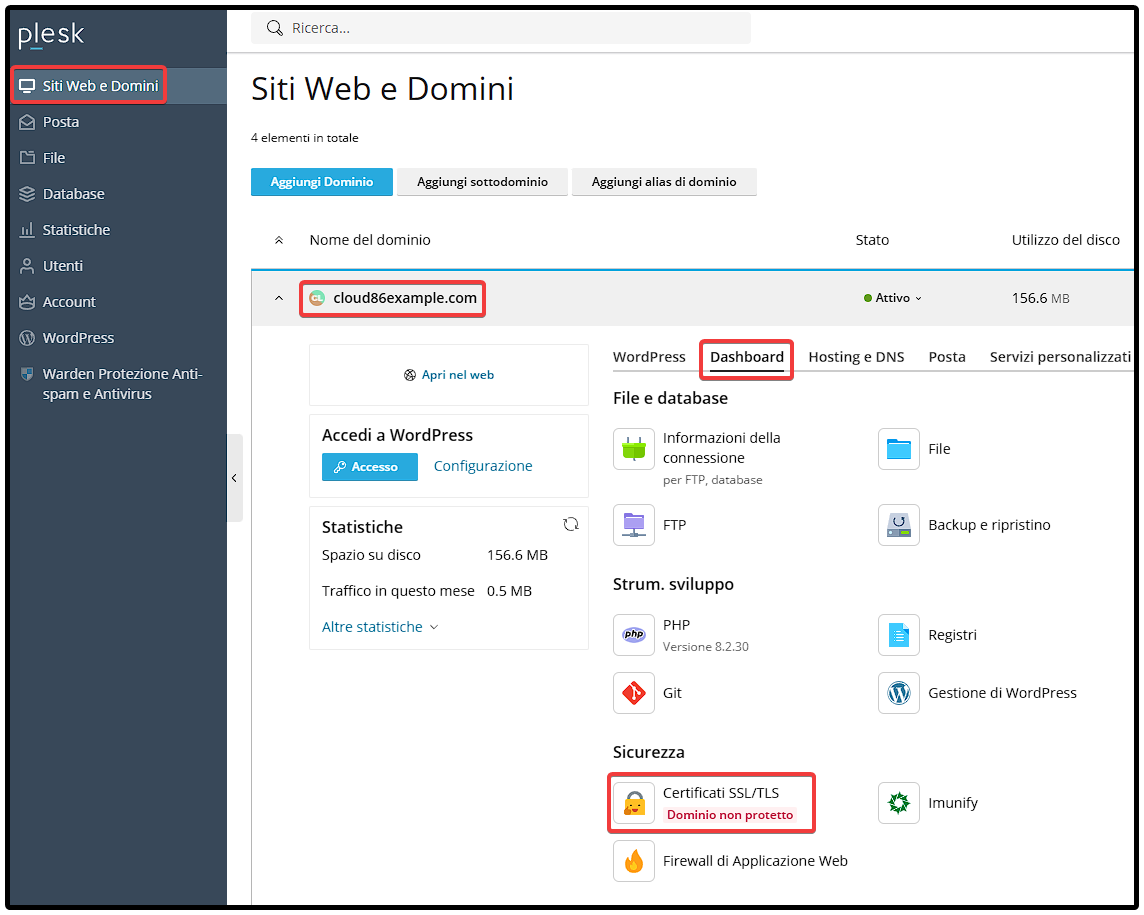Image resolution: width=1144 pixels, height=915 pixels.
Task: Click the Warden shield icon in sidebar
Action: 27,374
